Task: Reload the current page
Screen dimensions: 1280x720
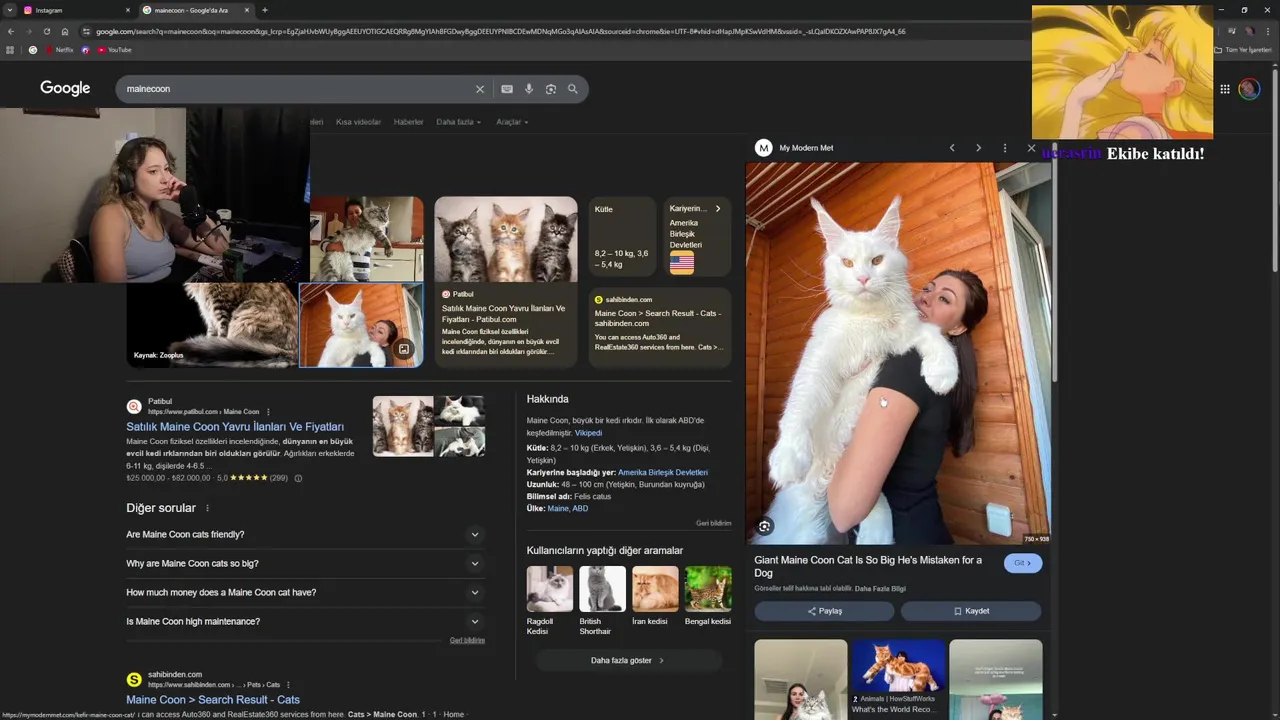Action: pos(47,31)
